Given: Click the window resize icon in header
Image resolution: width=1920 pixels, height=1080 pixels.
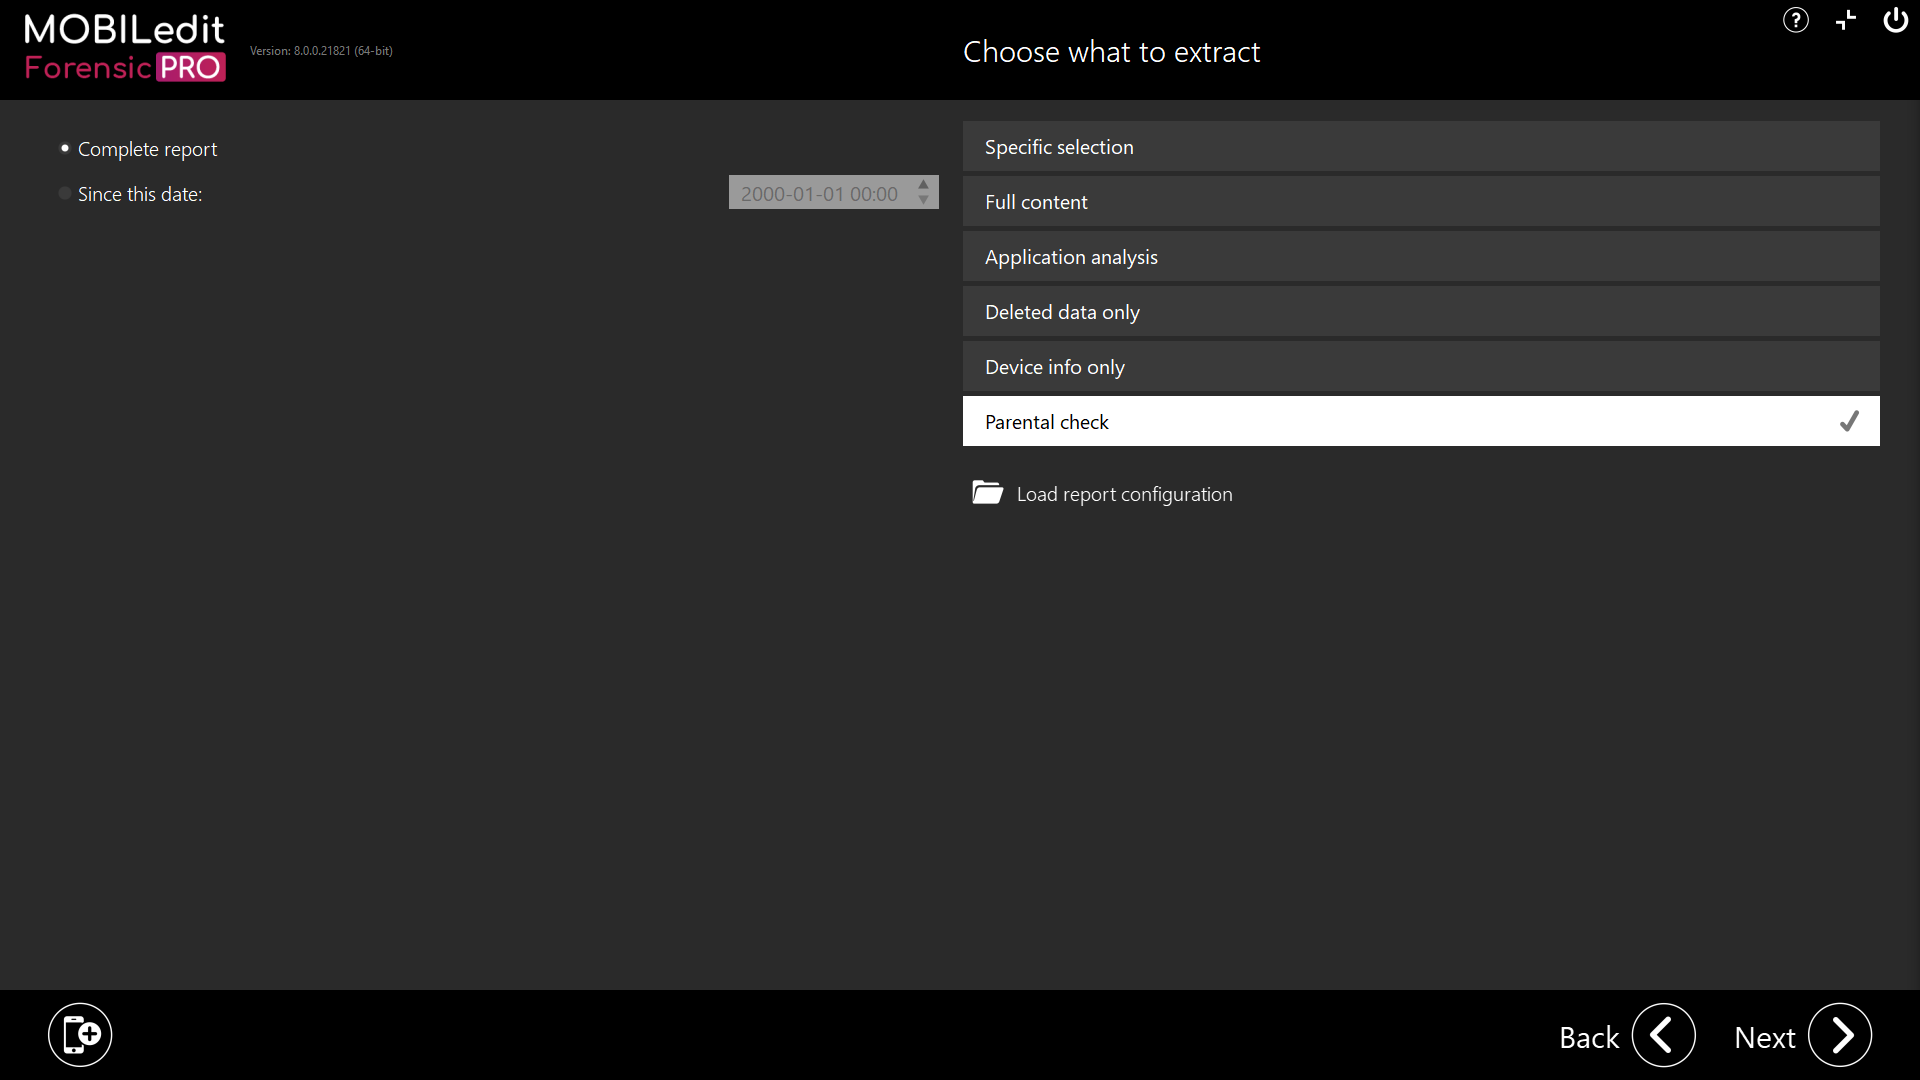Looking at the screenshot, I should (x=1846, y=20).
